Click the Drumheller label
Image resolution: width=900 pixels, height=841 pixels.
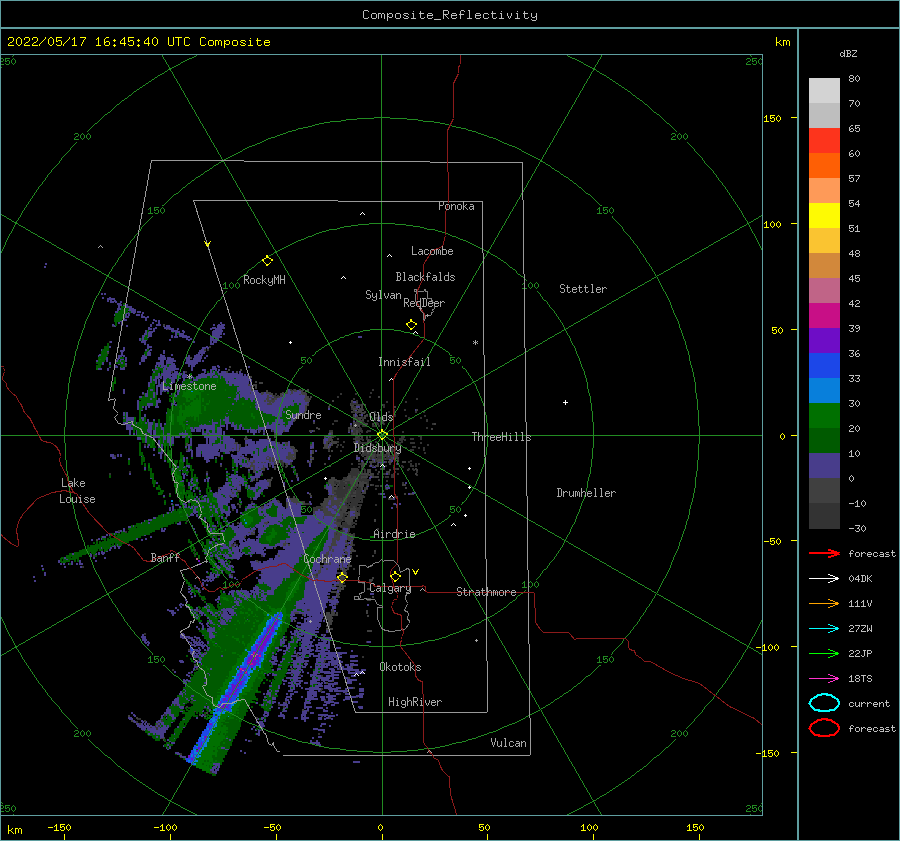(586, 493)
